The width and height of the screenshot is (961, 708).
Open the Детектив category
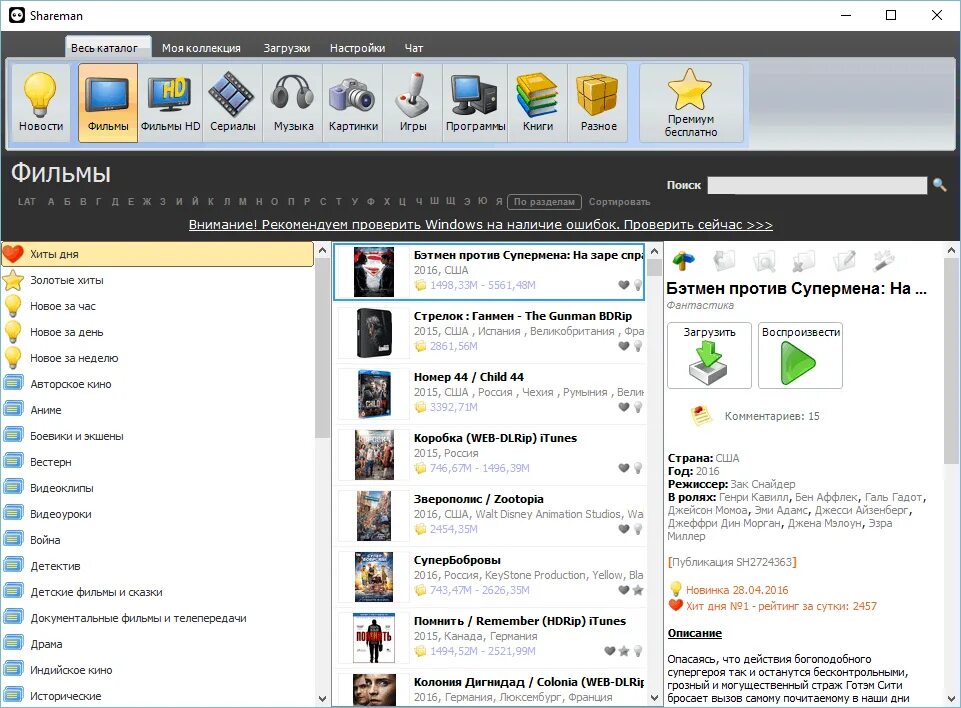[x=158, y=566]
